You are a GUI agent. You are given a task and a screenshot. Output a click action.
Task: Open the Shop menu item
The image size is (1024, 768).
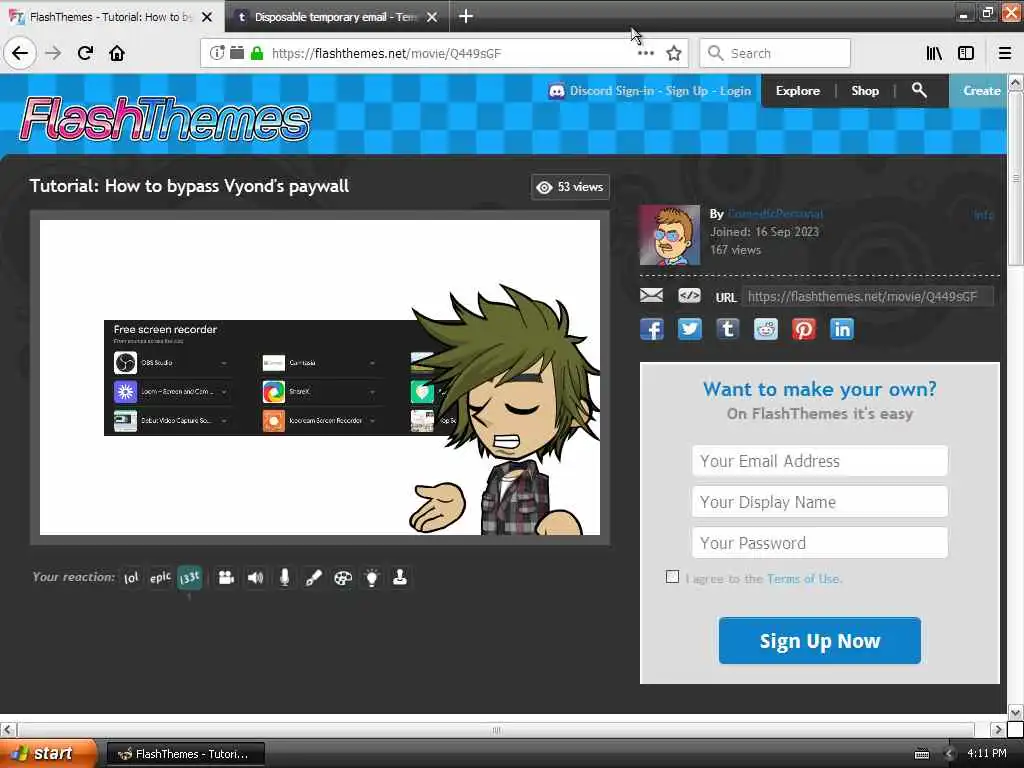[865, 91]
